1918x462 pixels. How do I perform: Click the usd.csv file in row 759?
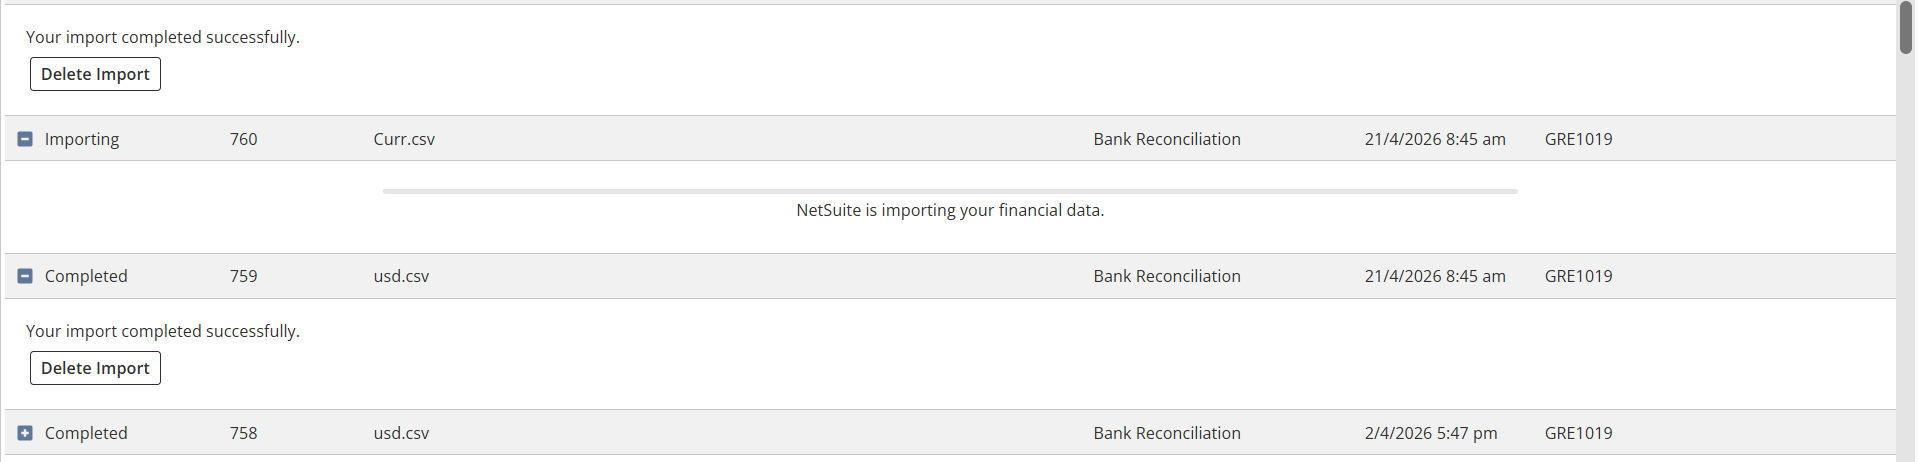401,276
